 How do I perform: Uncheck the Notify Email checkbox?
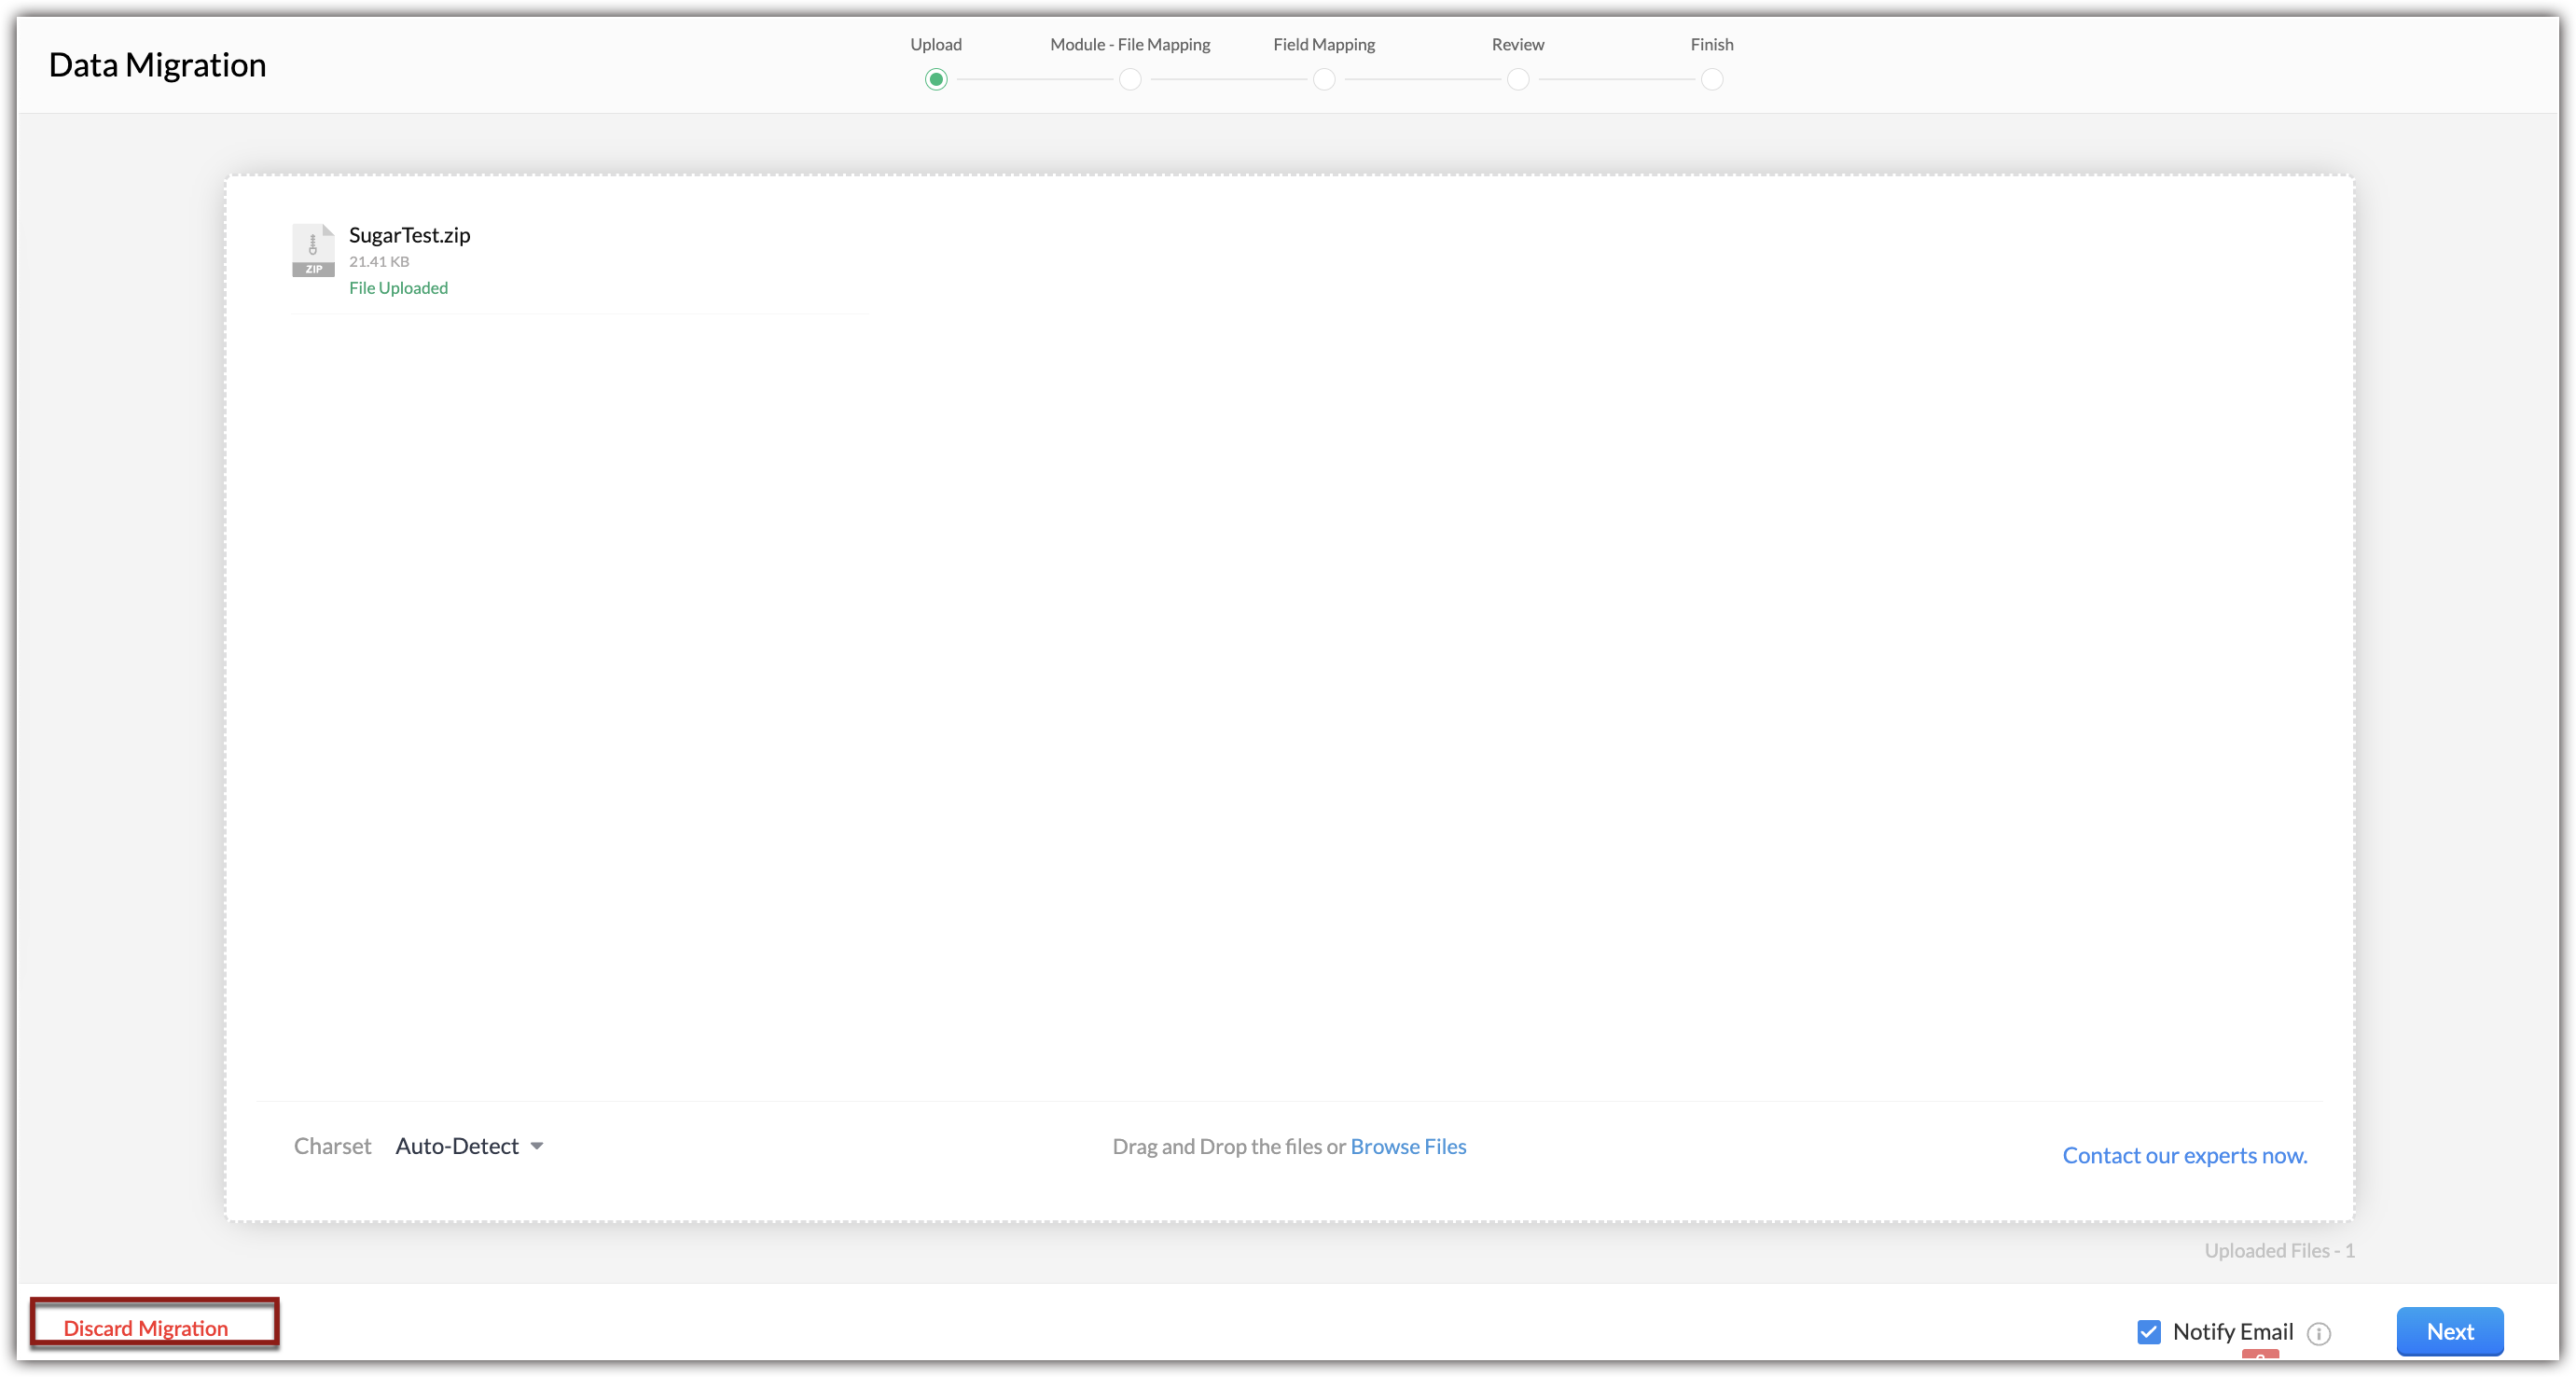click(x=2148, y=1331)
